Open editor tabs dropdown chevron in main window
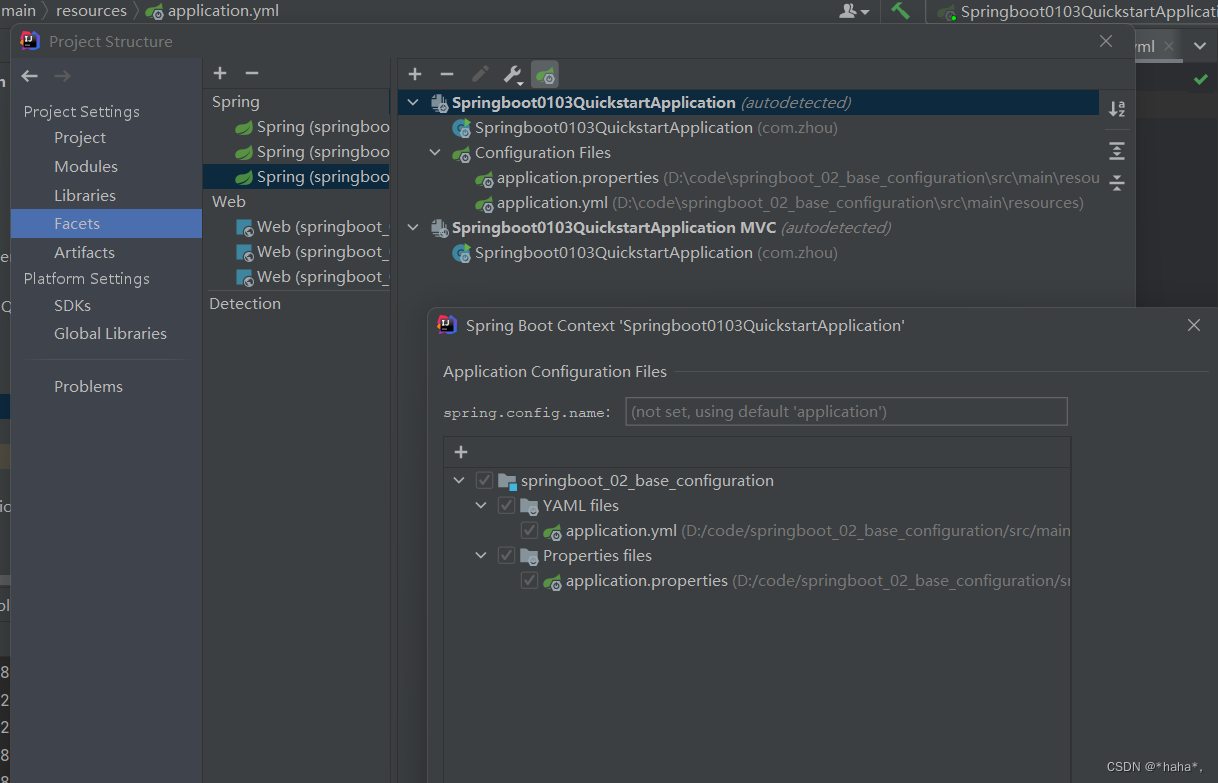 tap(1200, 46)
